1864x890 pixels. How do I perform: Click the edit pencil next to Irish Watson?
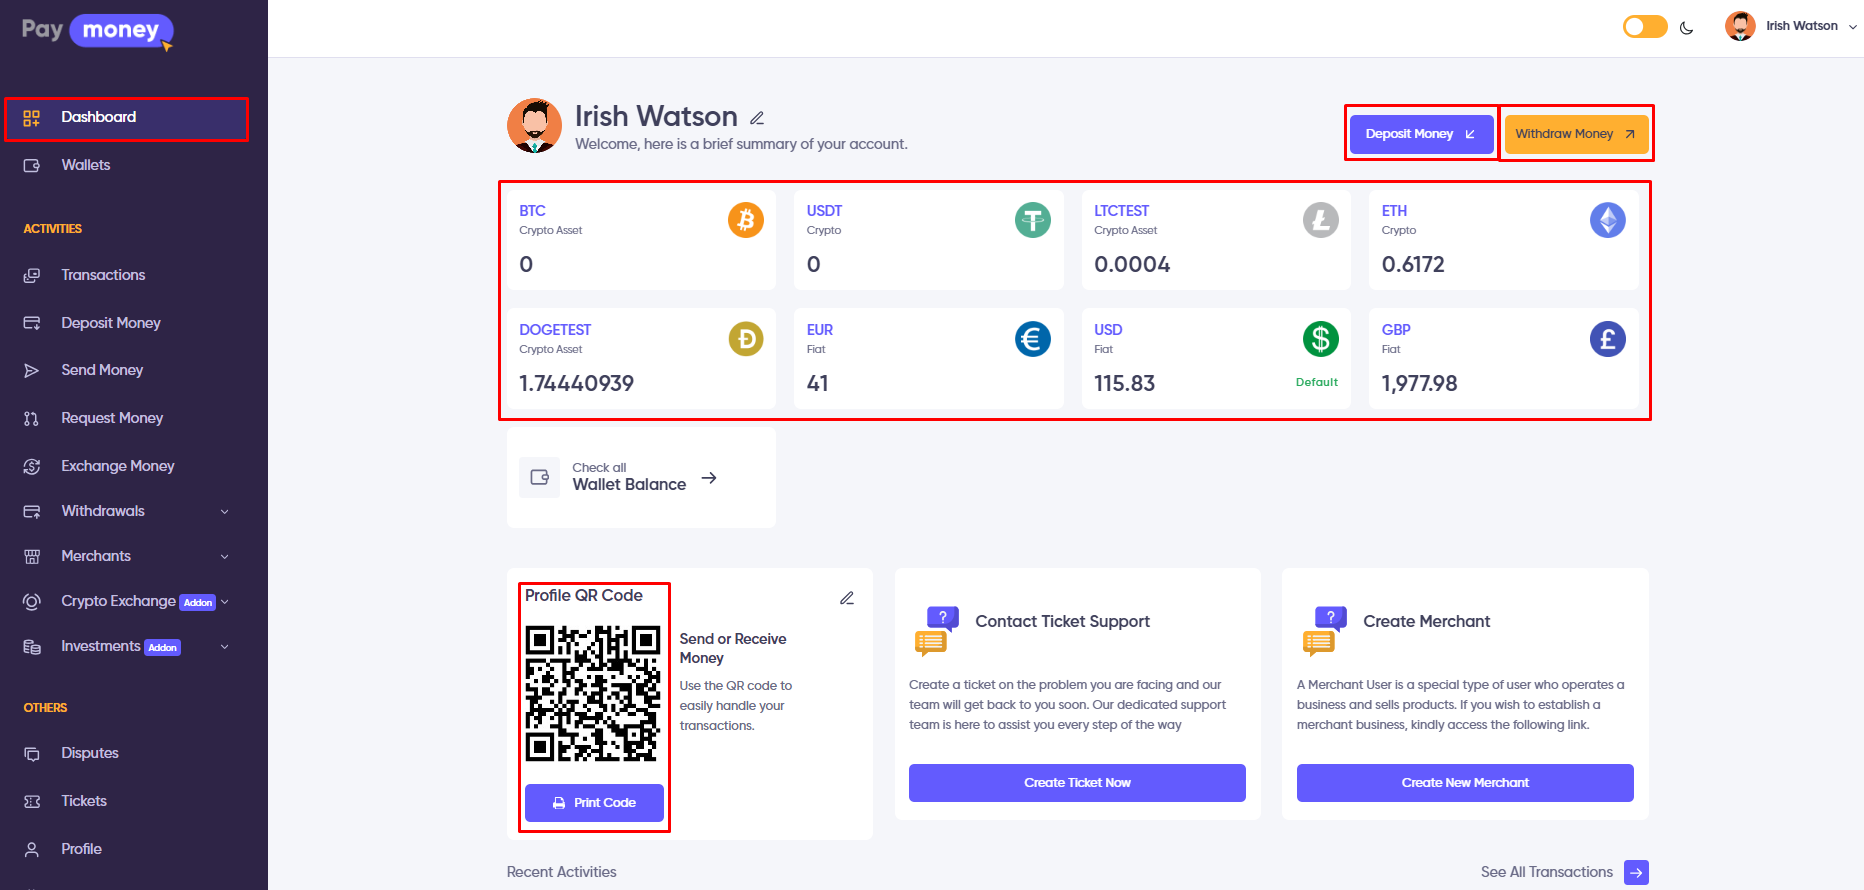(x=757, y=118)
